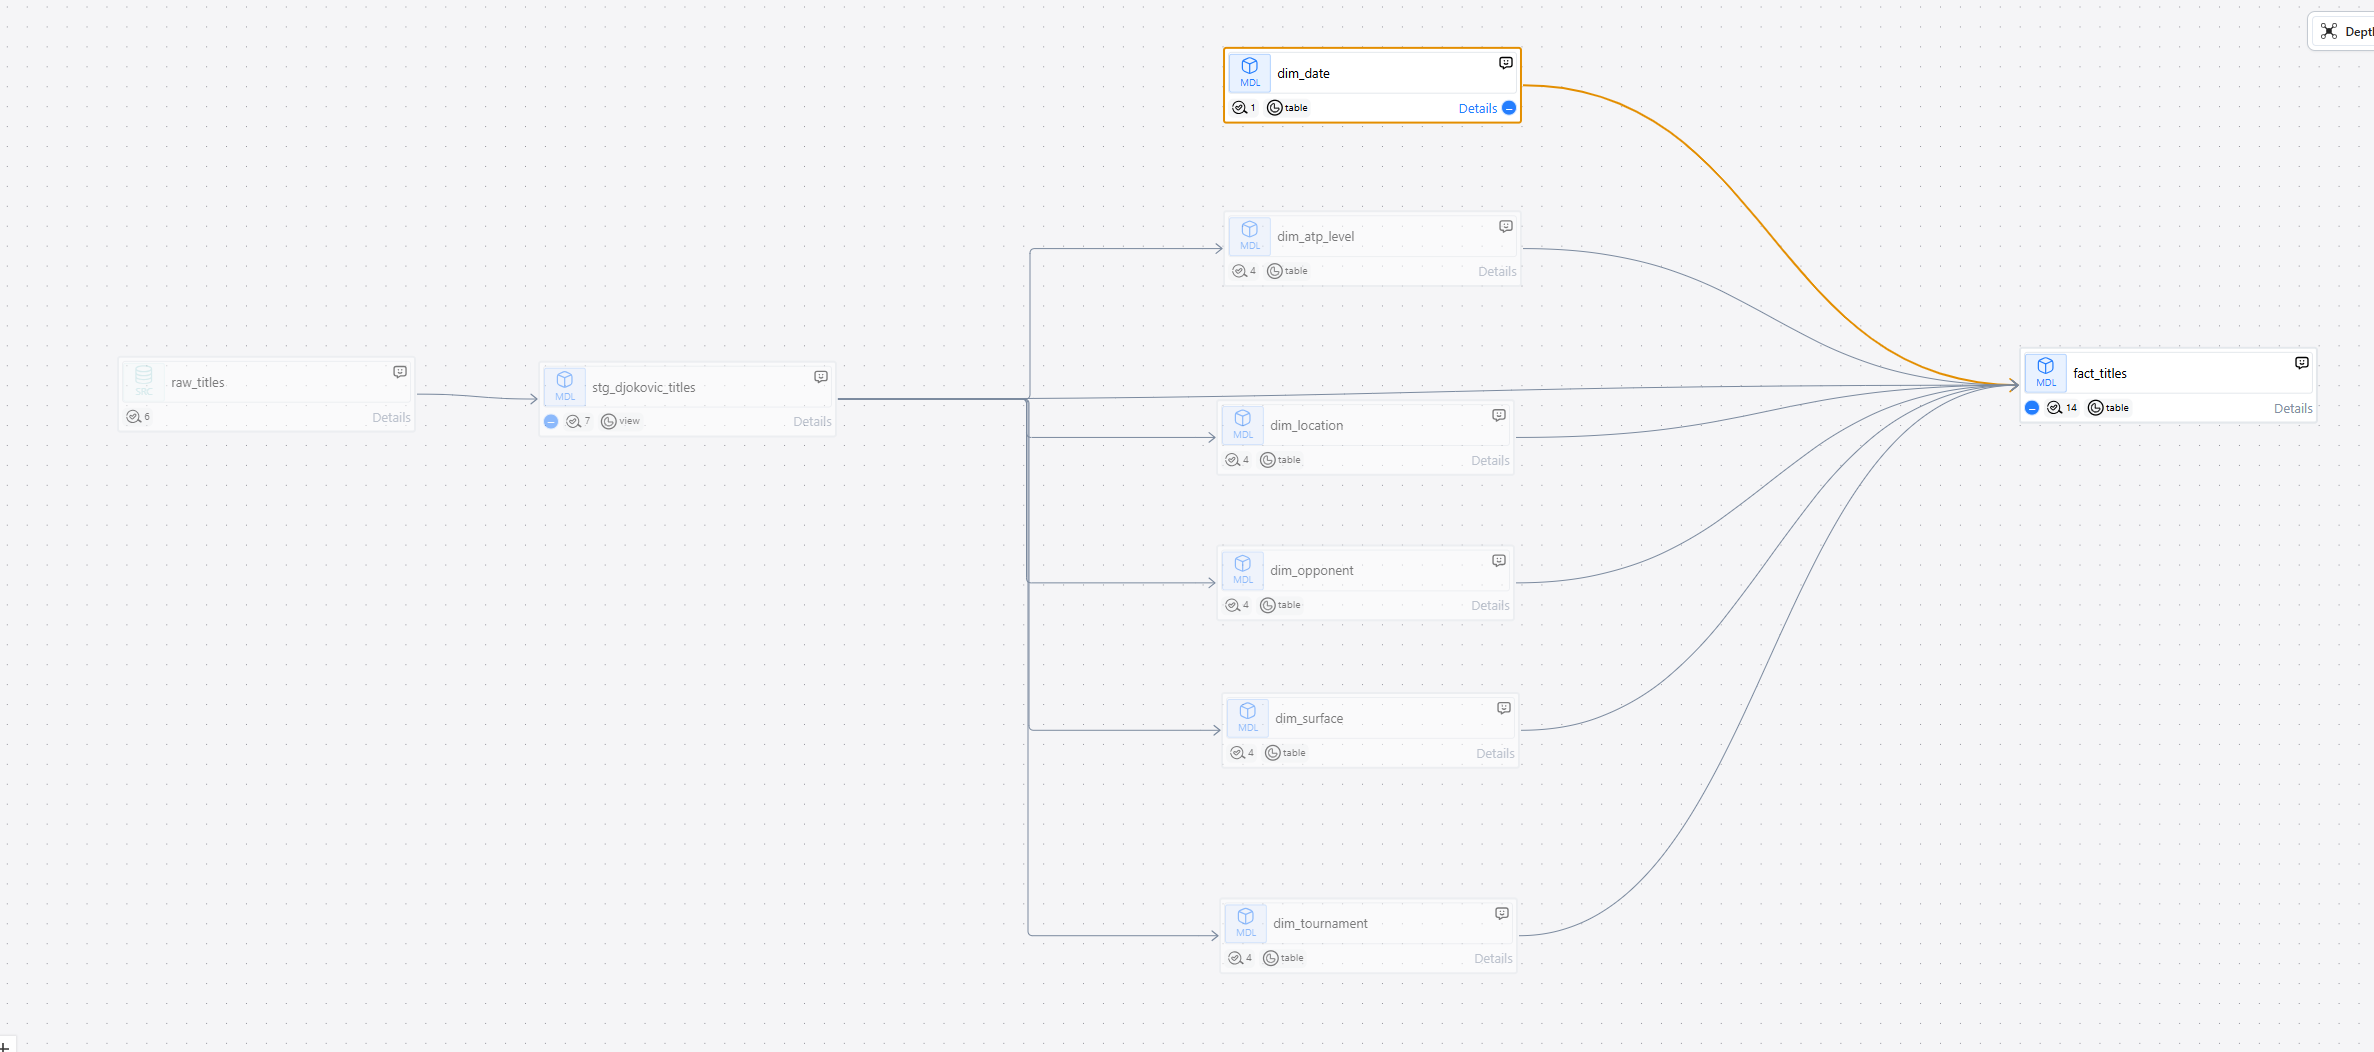2374x1052 pixels.
Task: Open Details link on fact_titles
Action: coord(2293,409)
